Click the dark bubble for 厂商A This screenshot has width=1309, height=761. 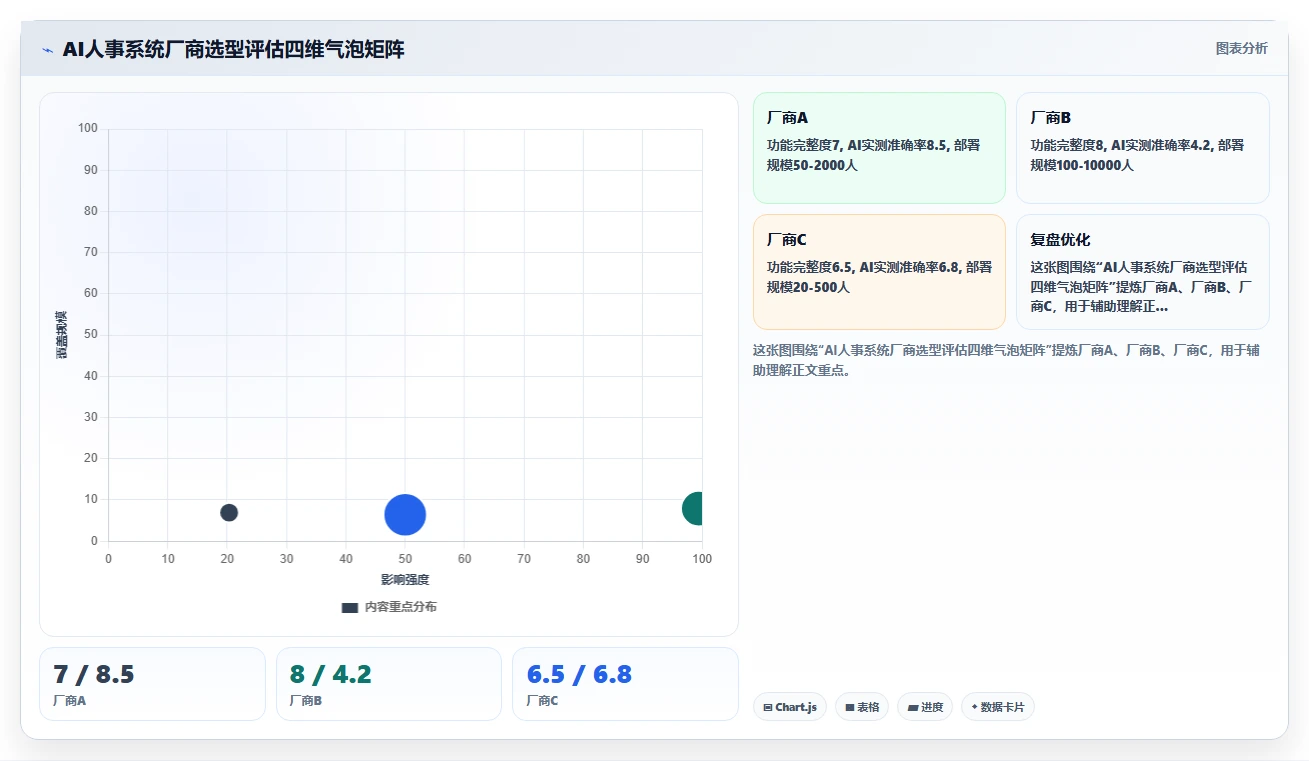point(229,512)
